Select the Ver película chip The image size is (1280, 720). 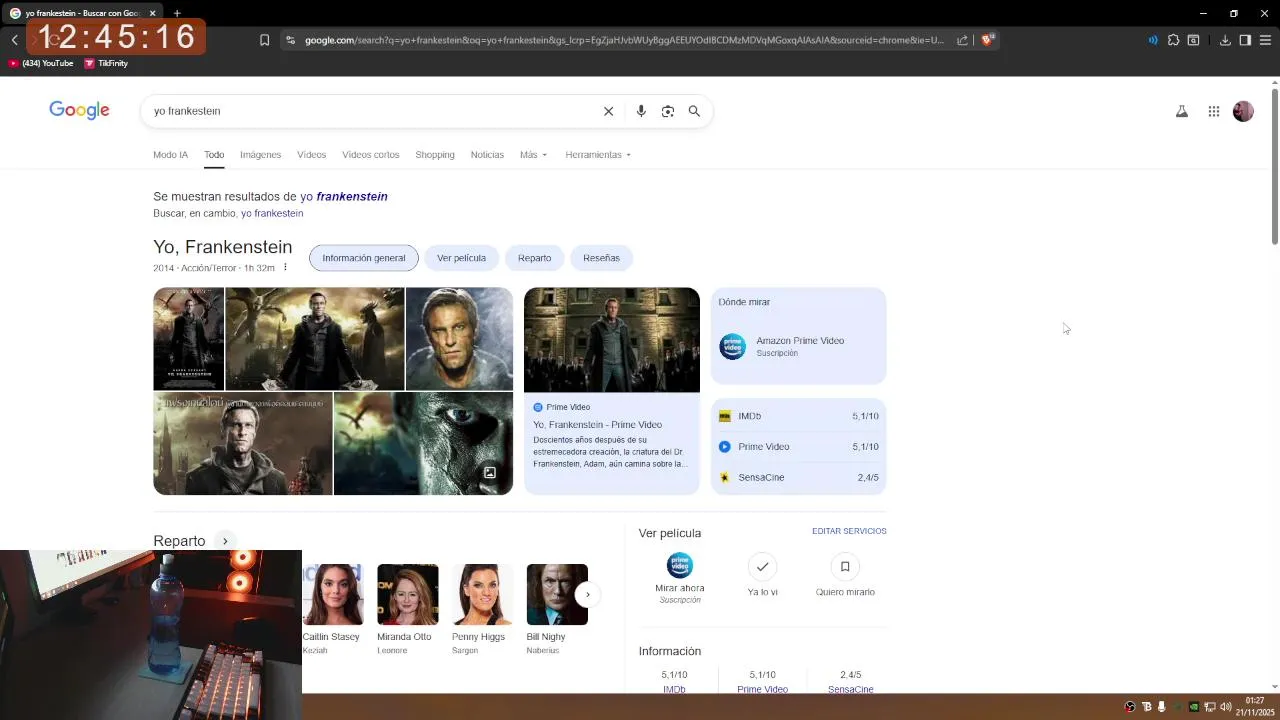coord(461,258)
